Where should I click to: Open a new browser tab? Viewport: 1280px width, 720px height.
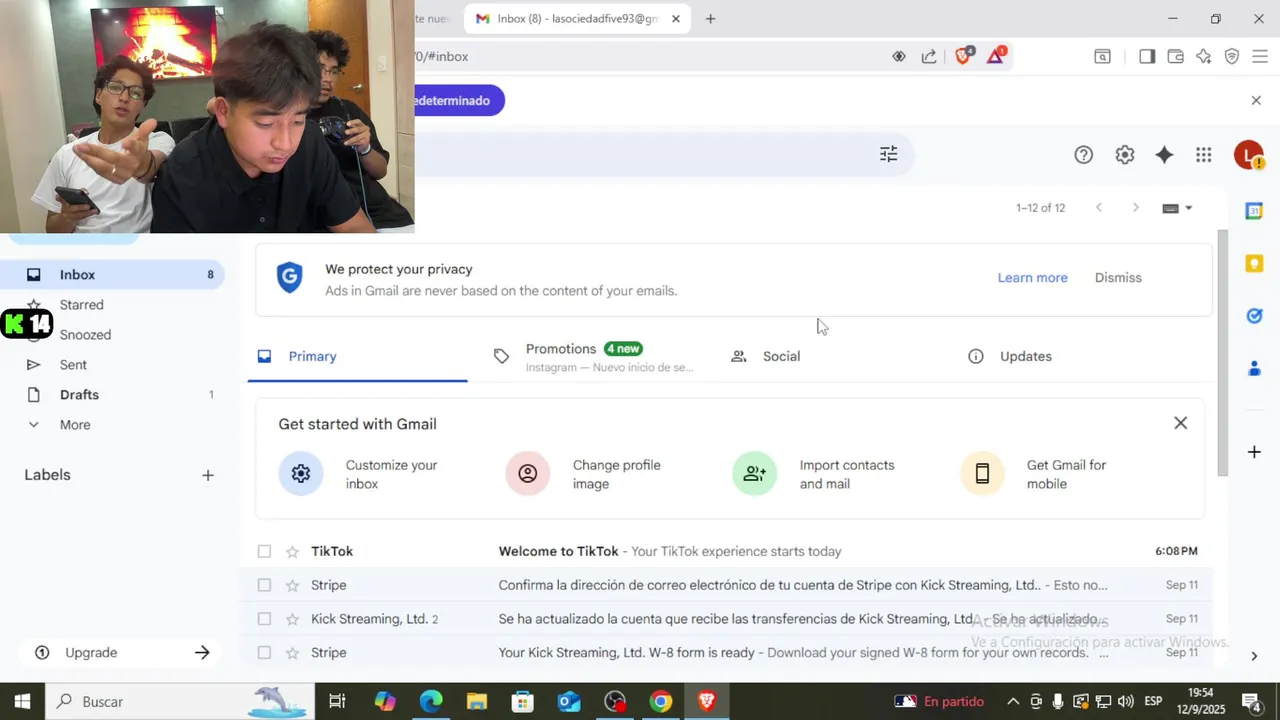point(710,19)
